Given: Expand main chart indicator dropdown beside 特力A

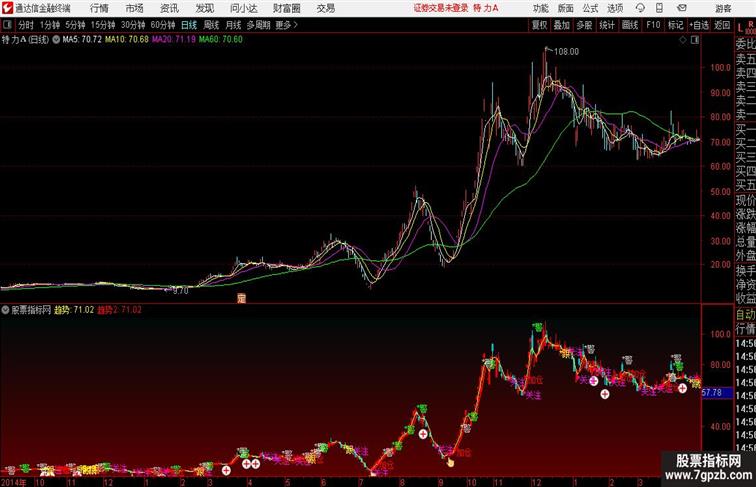Looking at the screenshot, I should coord(56,40).
